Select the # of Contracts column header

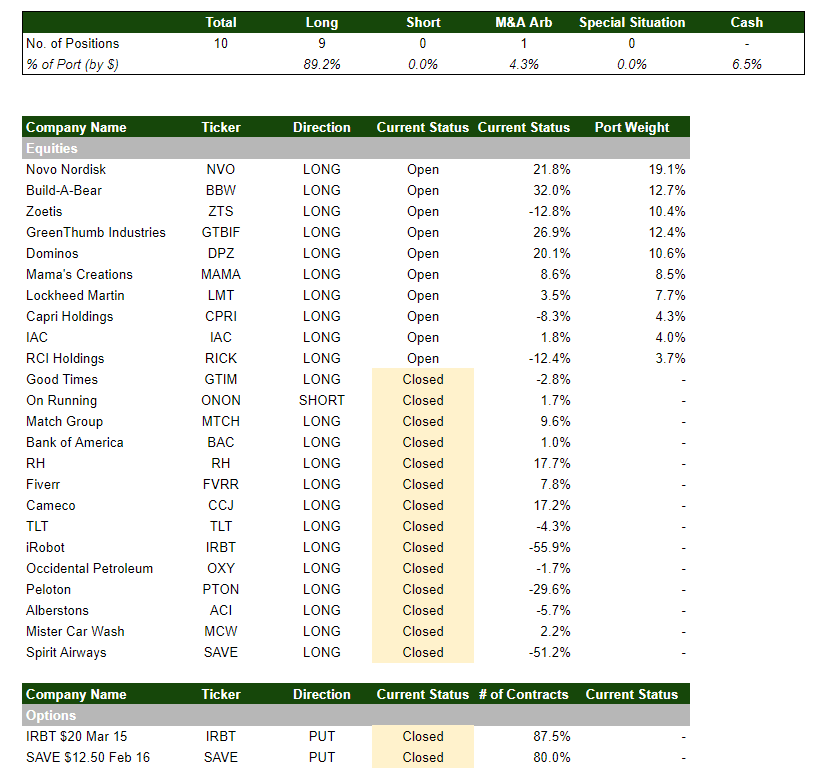[x=524, y=694]
